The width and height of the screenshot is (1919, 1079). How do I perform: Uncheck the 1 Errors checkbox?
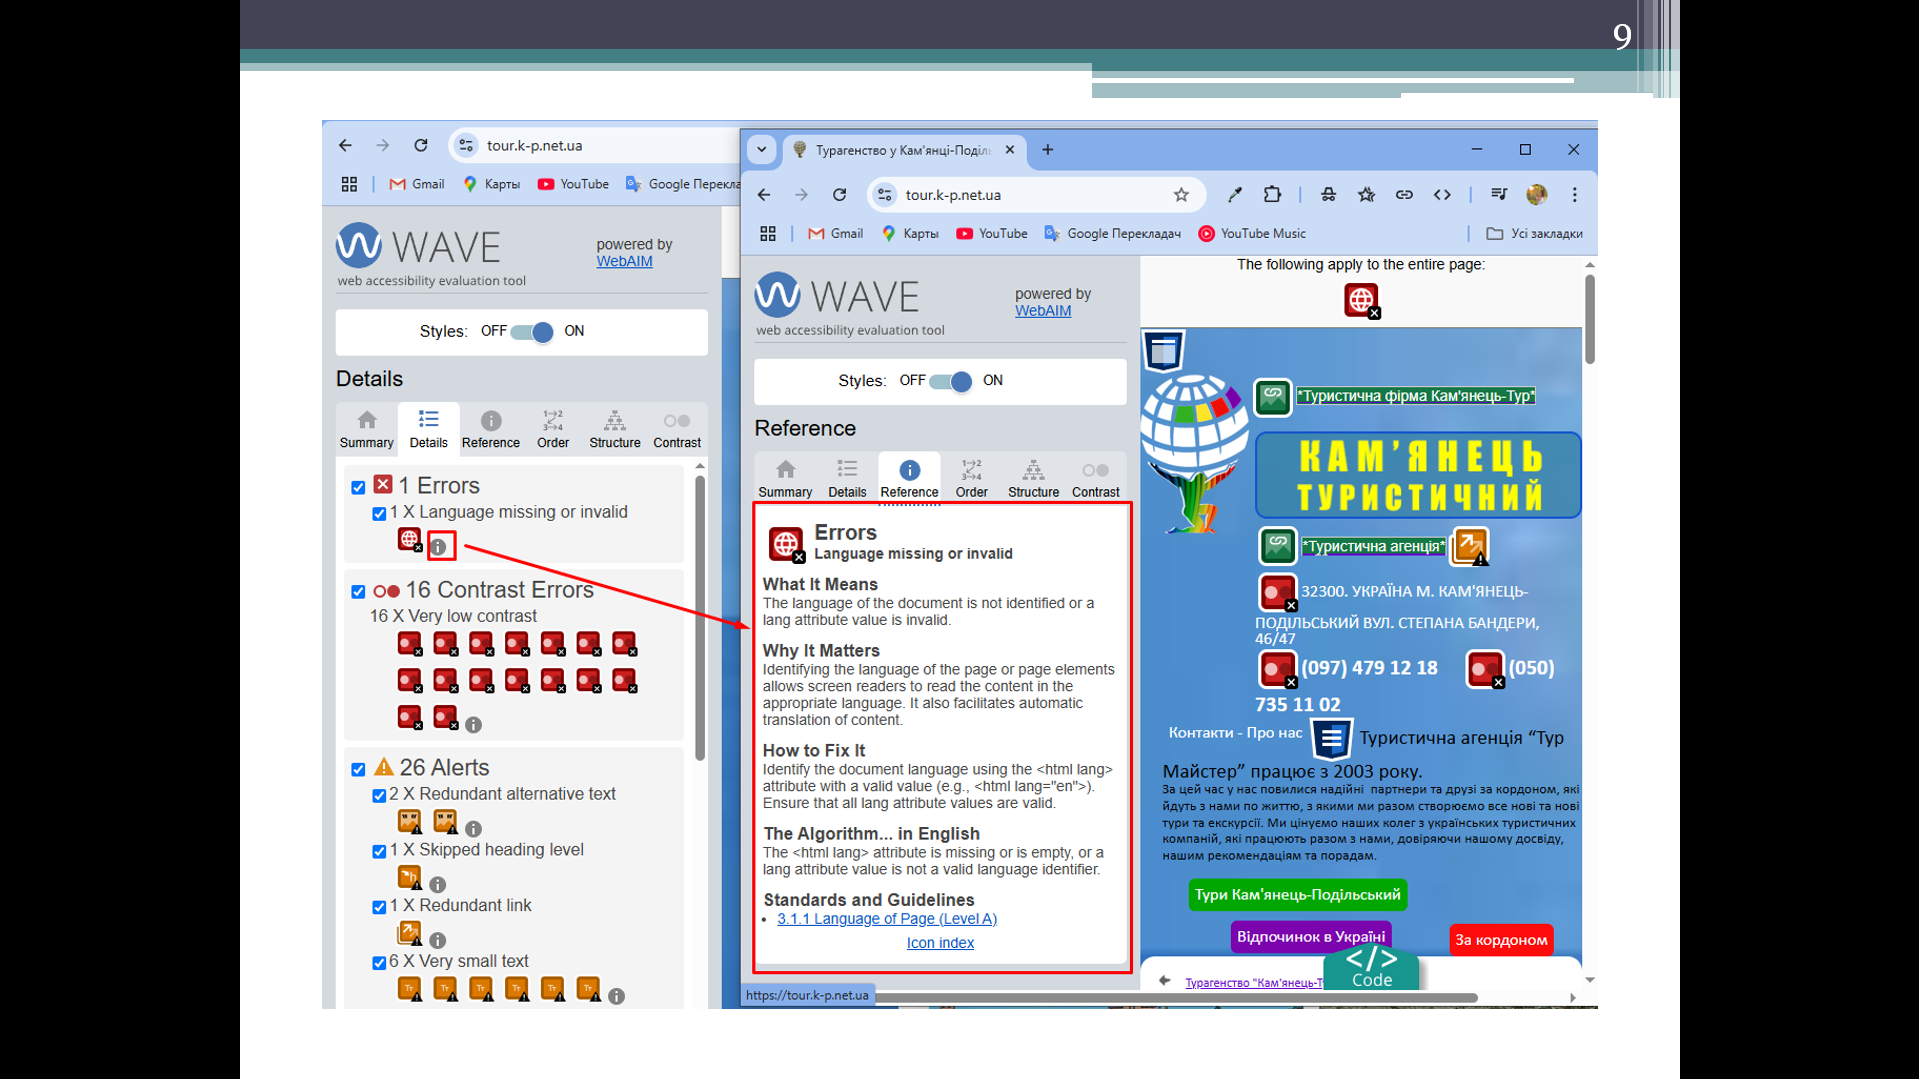(x=358, y=487)
